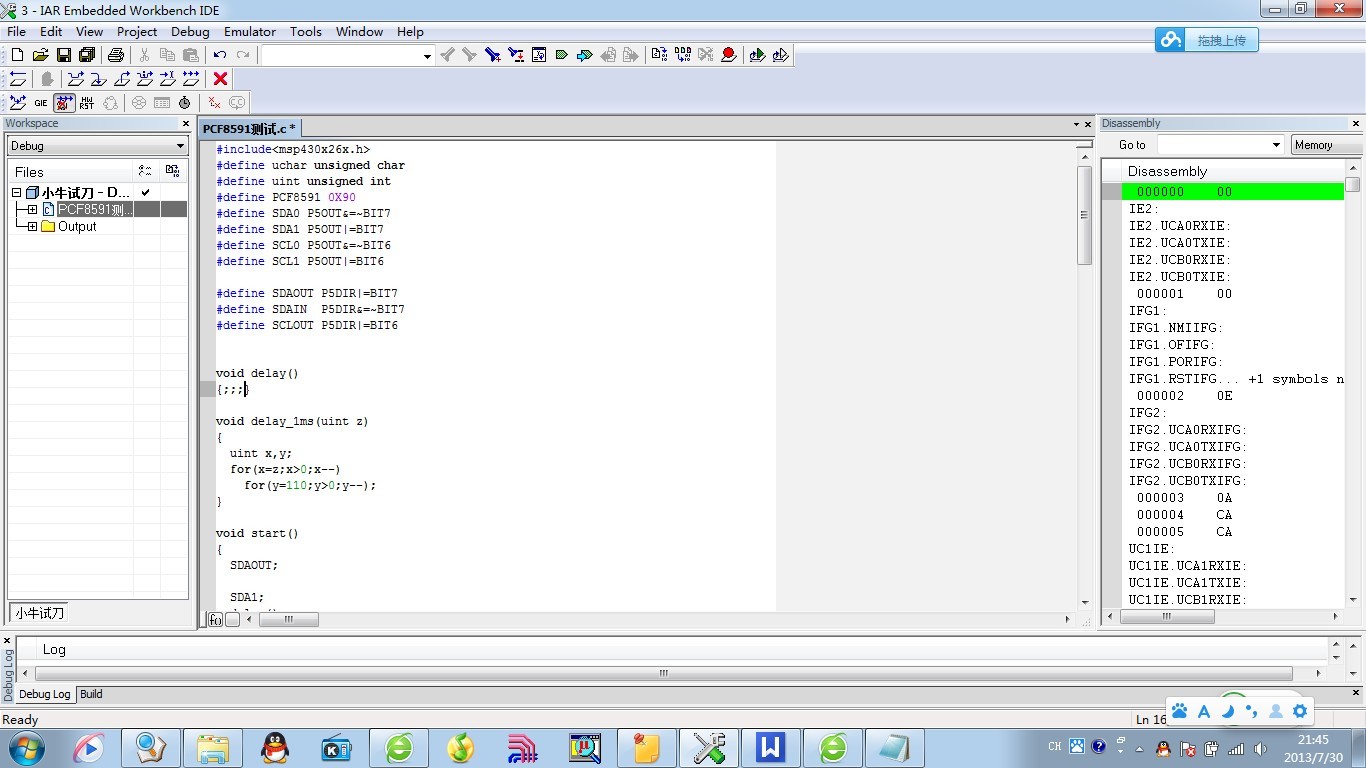Open the Edit menu

coord(51,31)
